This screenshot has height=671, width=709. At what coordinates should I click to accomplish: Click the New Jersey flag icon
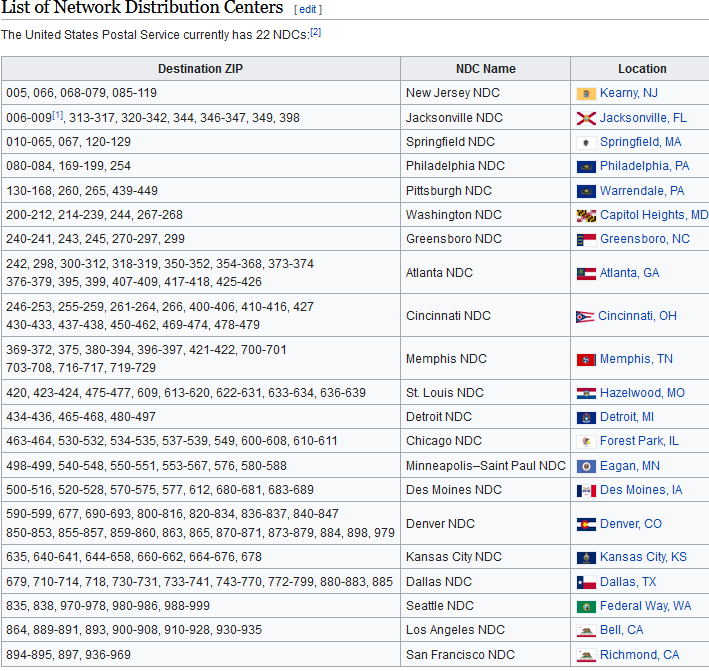pos(586,93)
